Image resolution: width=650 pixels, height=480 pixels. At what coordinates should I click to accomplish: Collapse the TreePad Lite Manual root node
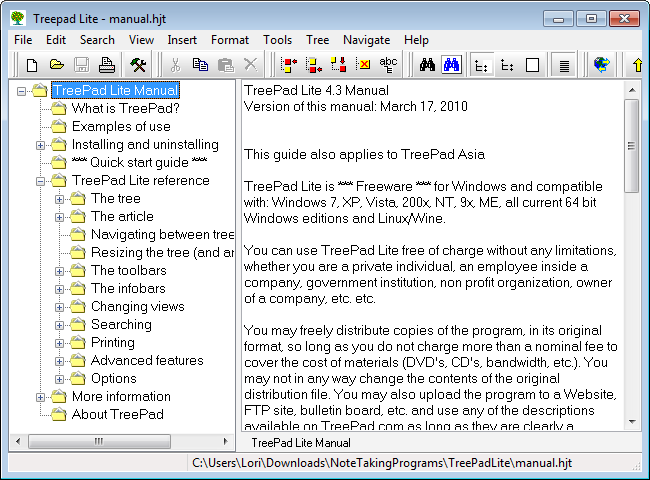click(21, 91)
